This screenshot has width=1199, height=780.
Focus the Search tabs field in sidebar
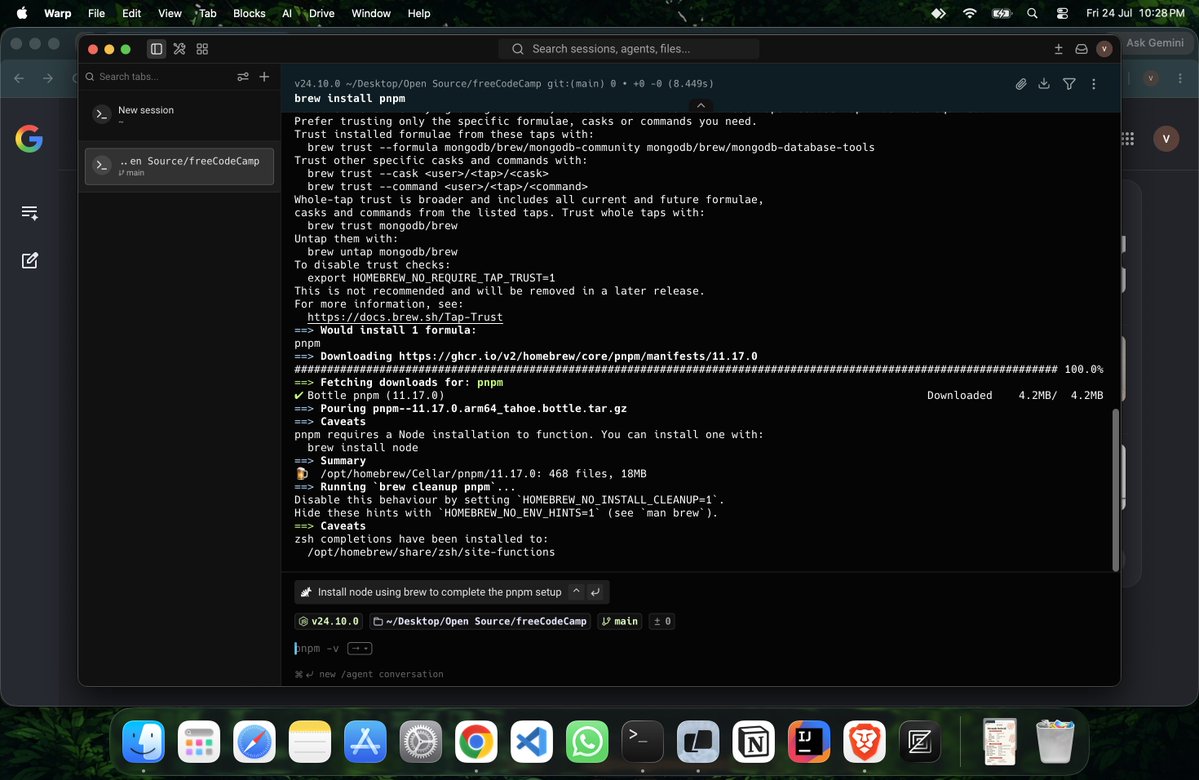pyautogui.click(x=157, y=76)
